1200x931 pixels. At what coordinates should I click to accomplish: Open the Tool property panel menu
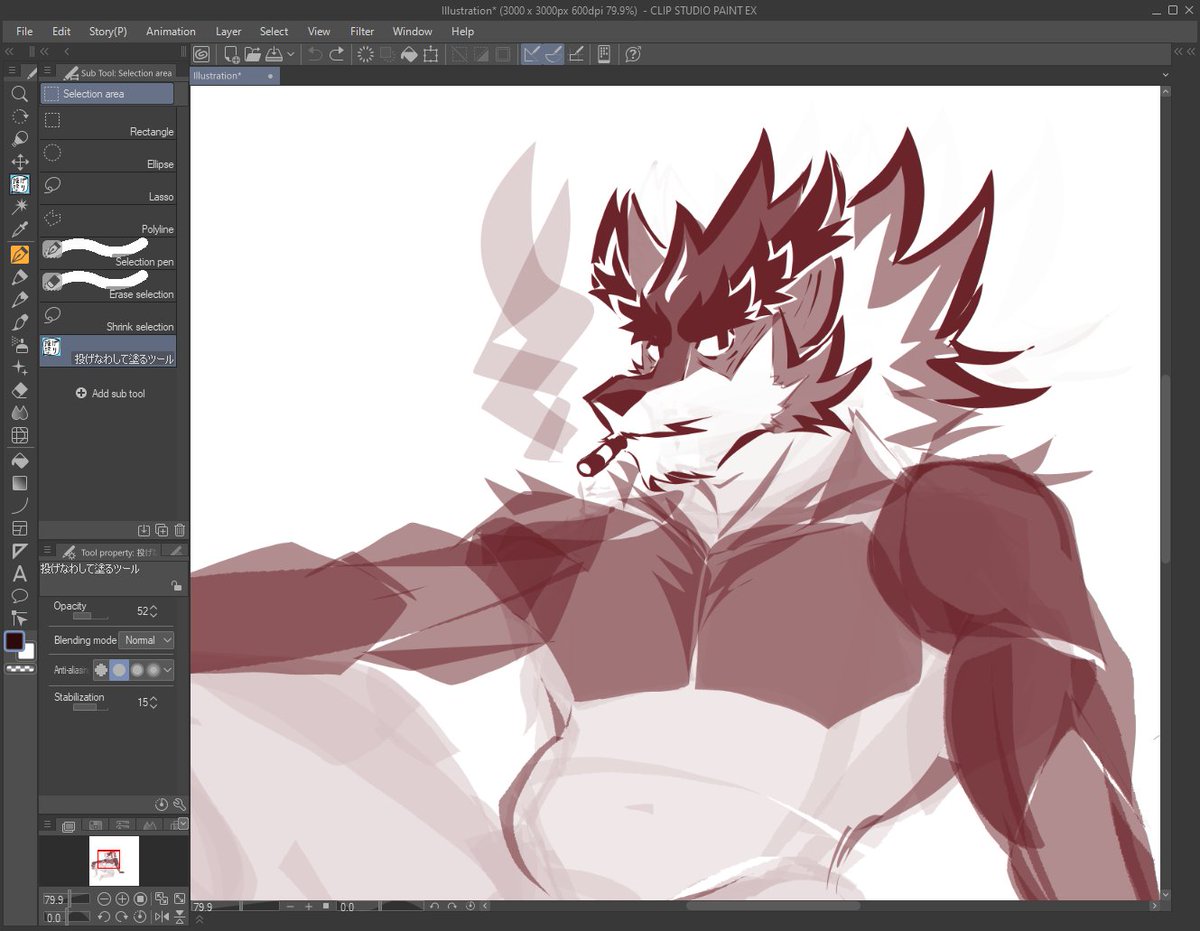pos(47,551)
